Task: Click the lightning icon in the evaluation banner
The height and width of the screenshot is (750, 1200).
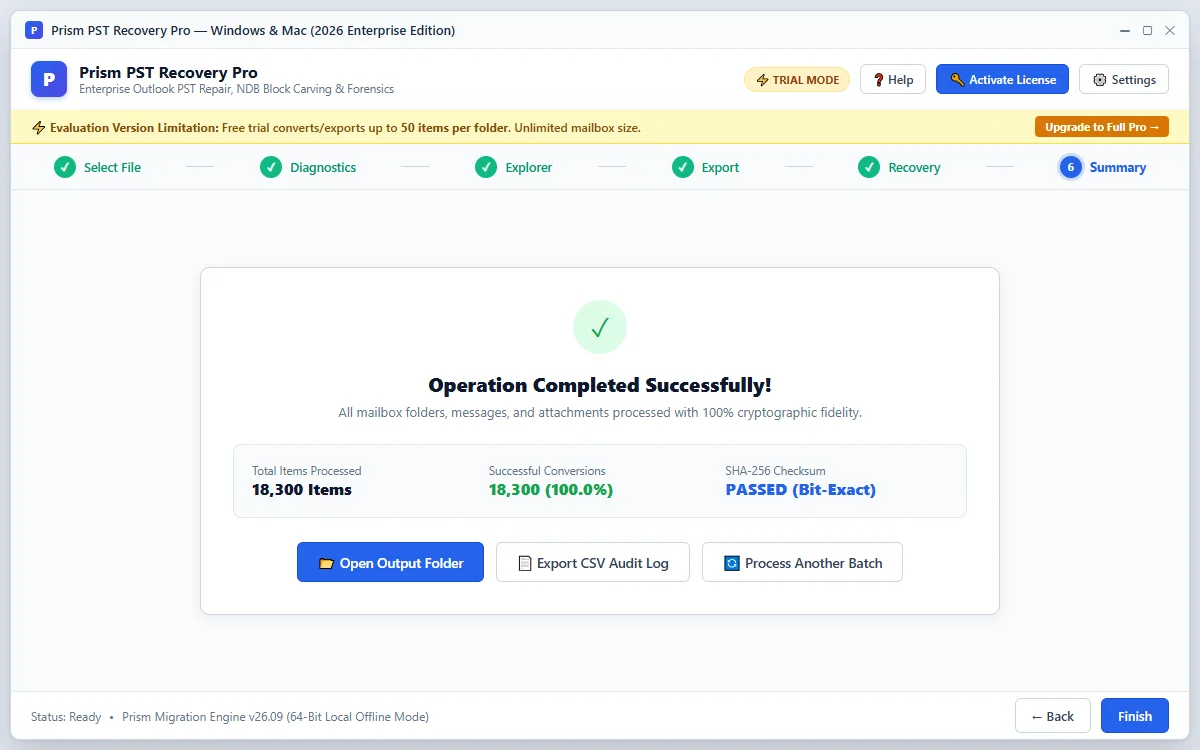Action: [39, 128]
